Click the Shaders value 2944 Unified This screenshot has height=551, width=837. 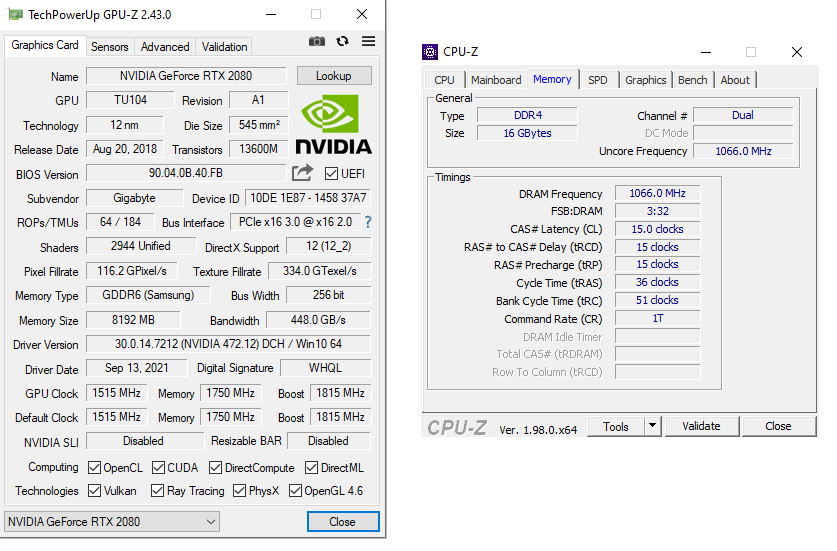point(140,246)
